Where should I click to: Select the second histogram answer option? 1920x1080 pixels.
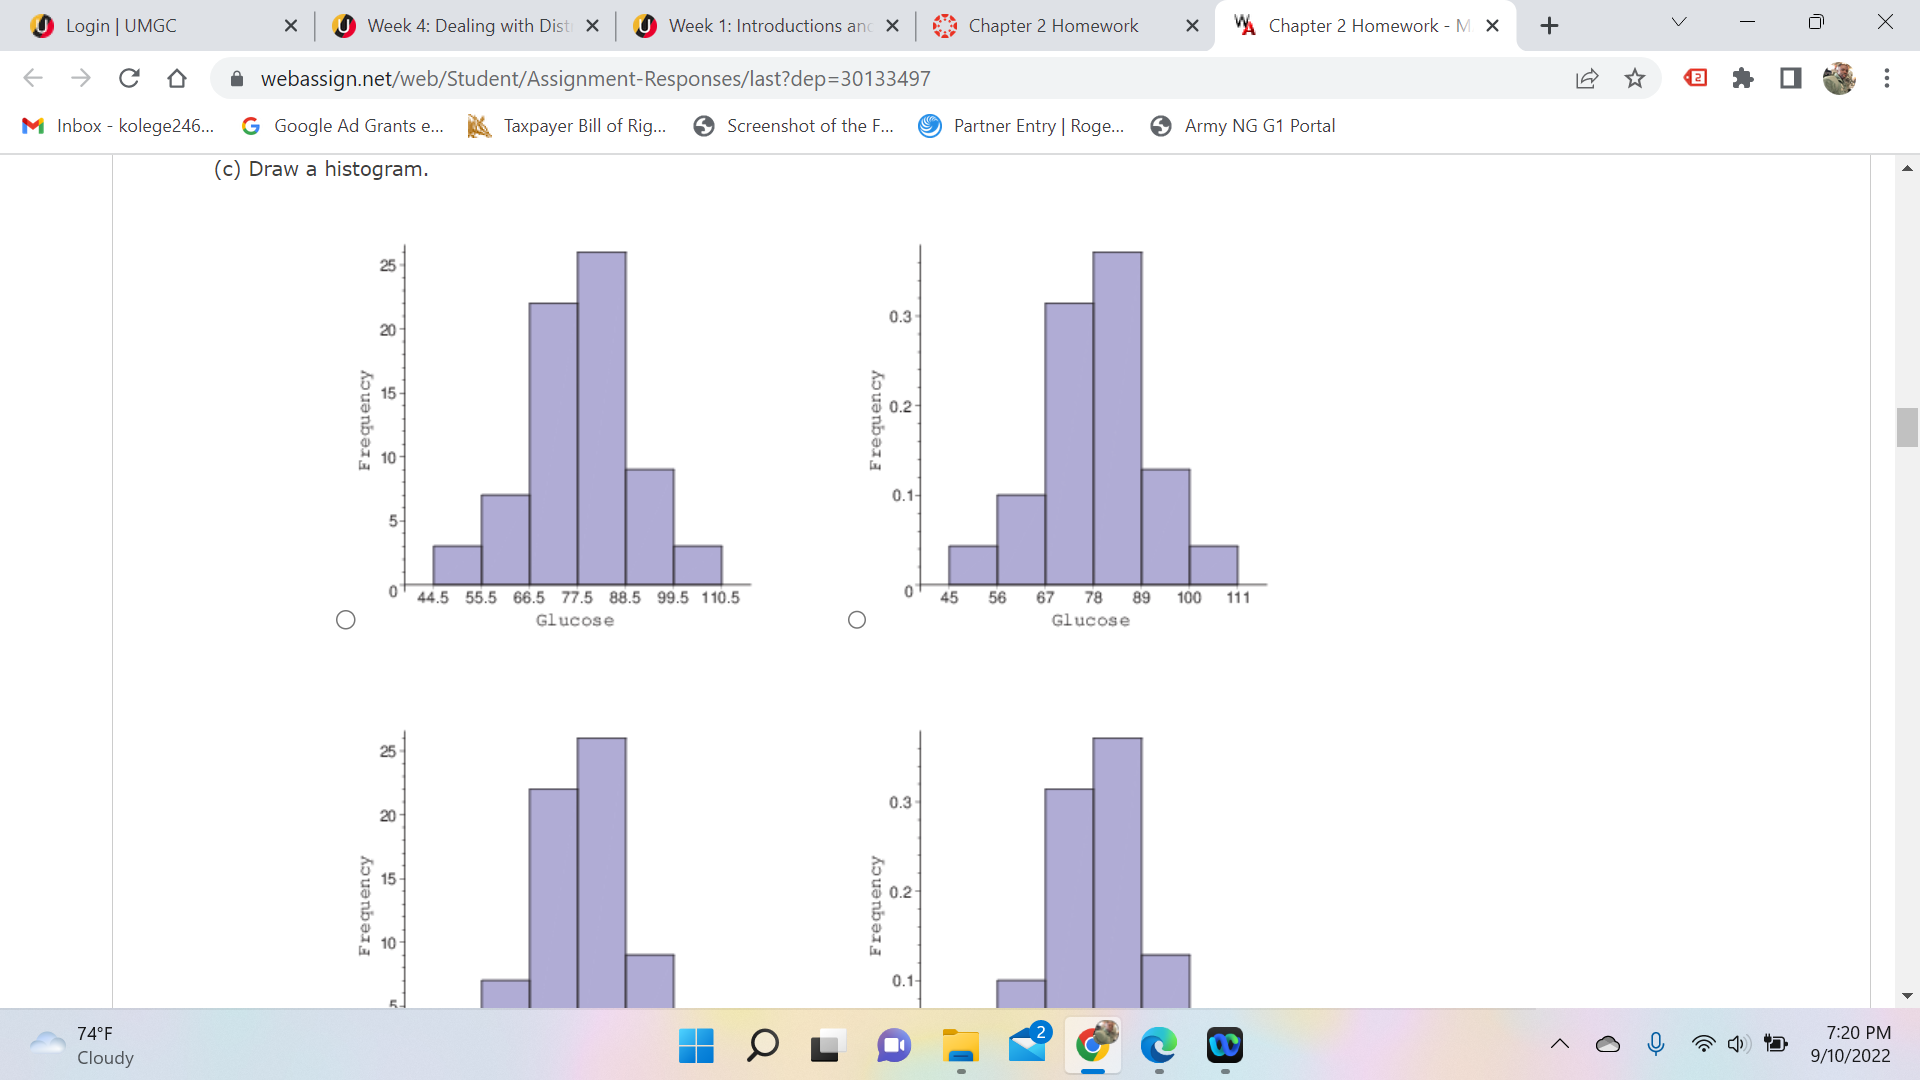point(857,619)
